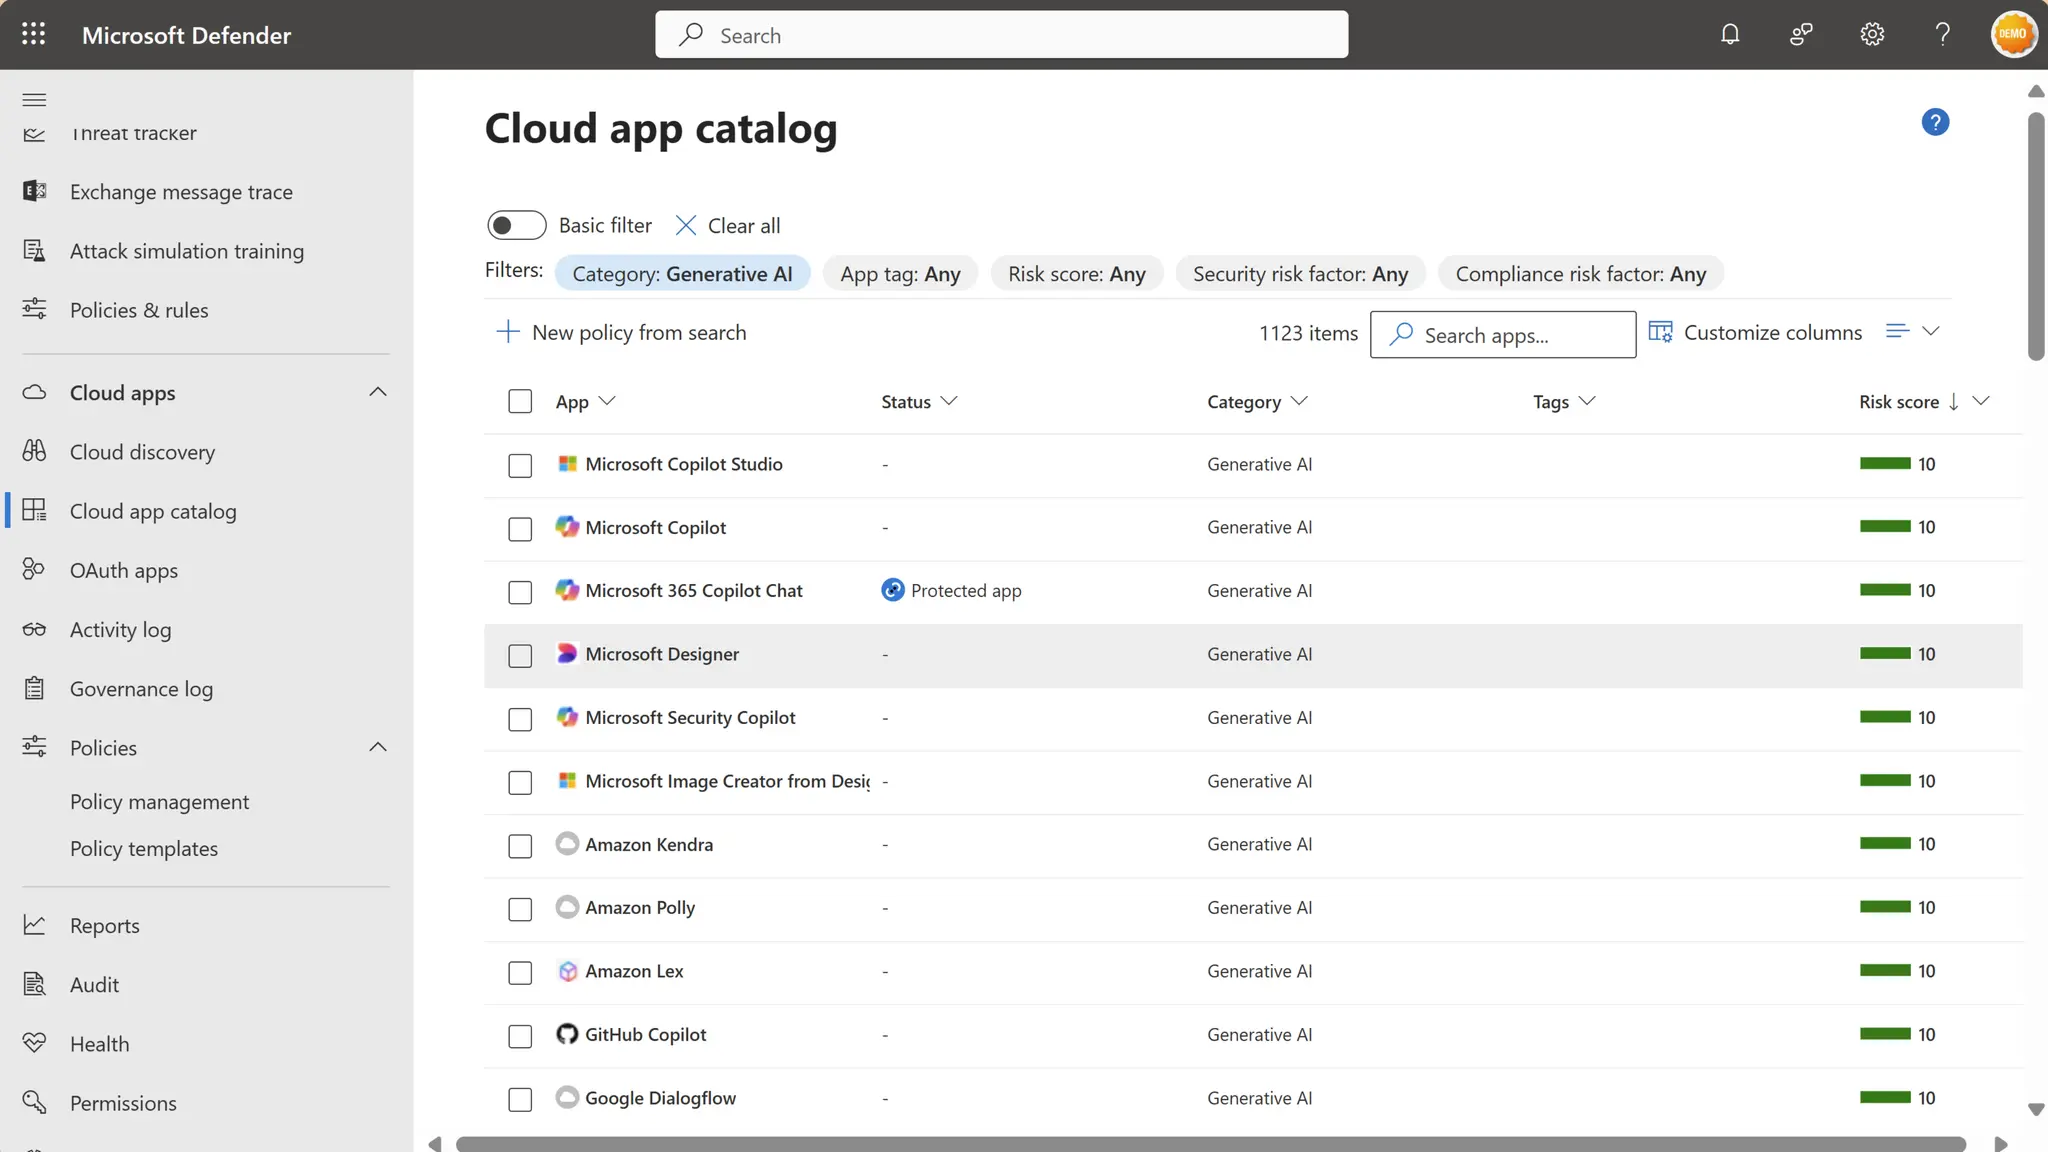
Task: Open the Risk score filter dropdown
Action: [x=1076, y=274]
